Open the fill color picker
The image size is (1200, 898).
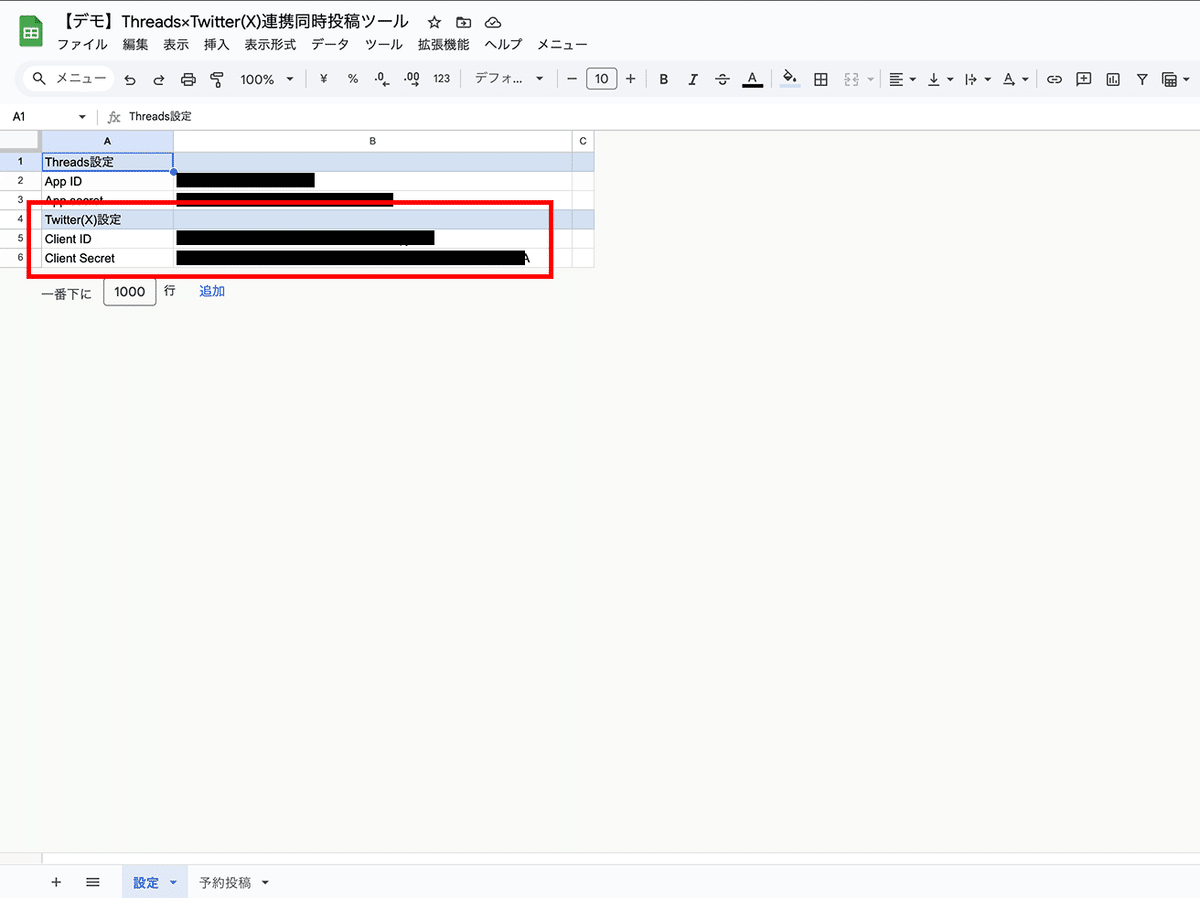[790, 79]
